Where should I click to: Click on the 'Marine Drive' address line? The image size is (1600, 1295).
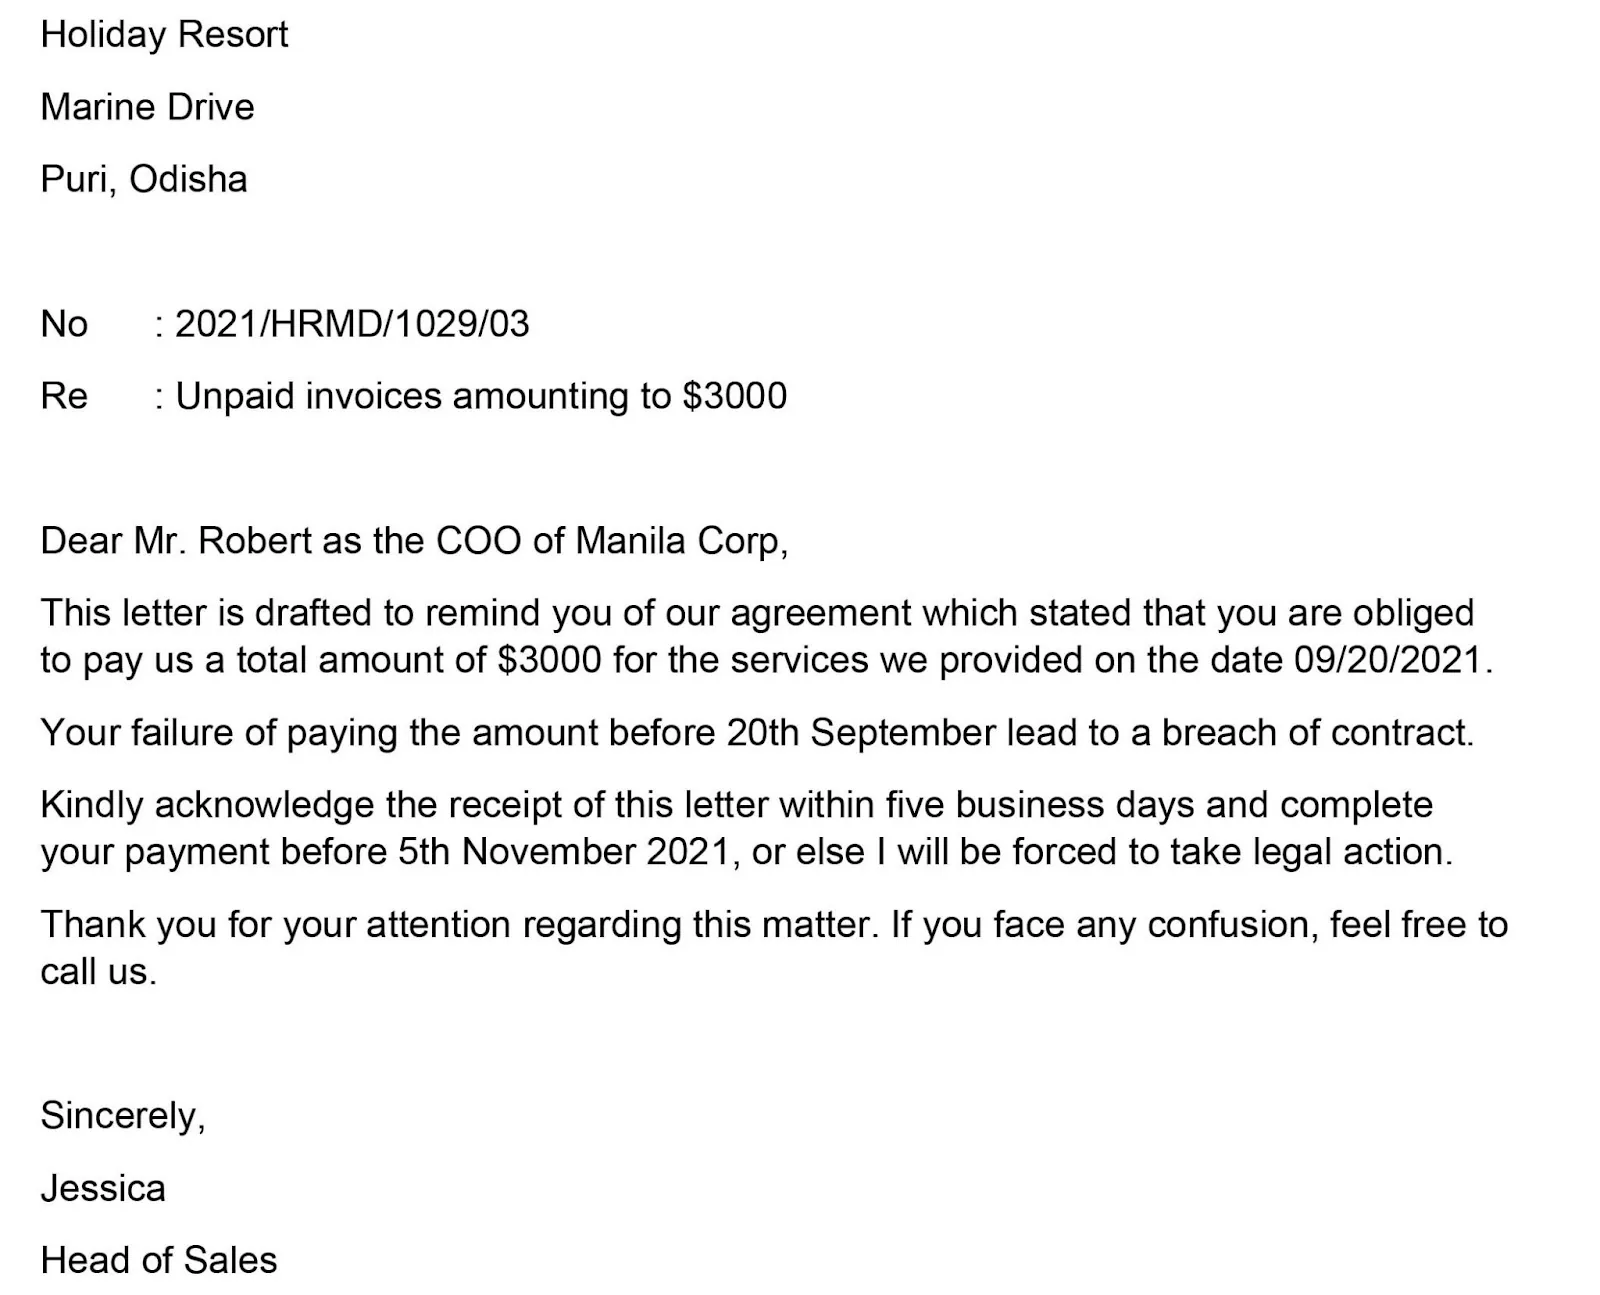pyautogui.click(x=147, y=107)
